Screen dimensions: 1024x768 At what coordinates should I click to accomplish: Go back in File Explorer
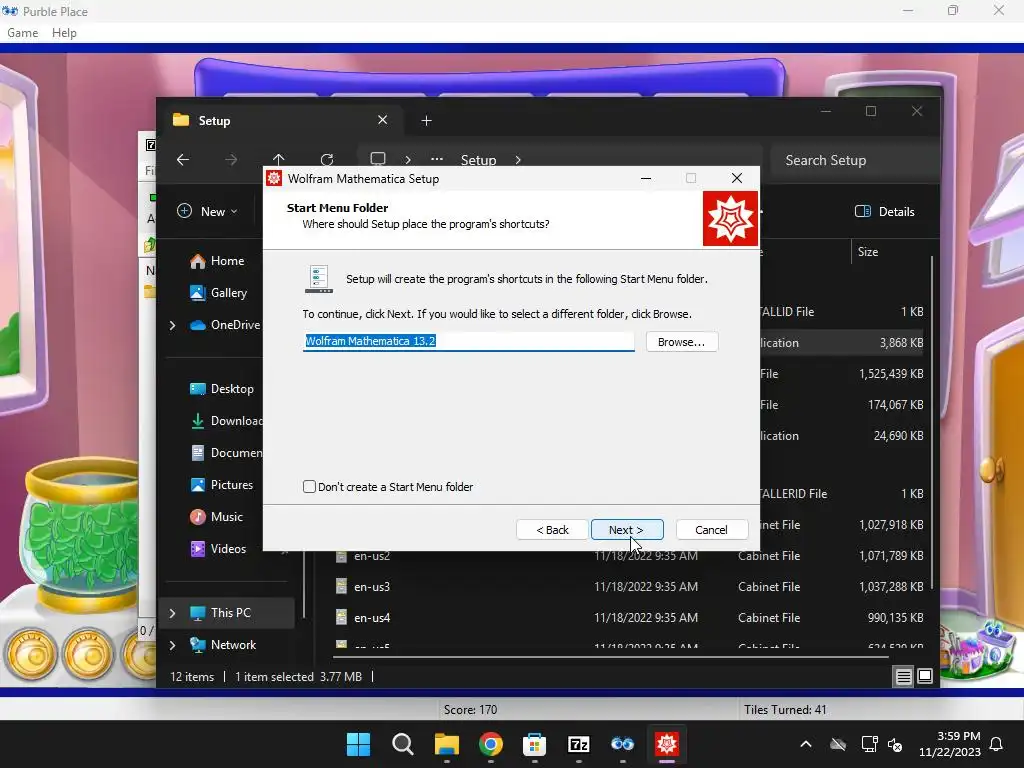183,160
